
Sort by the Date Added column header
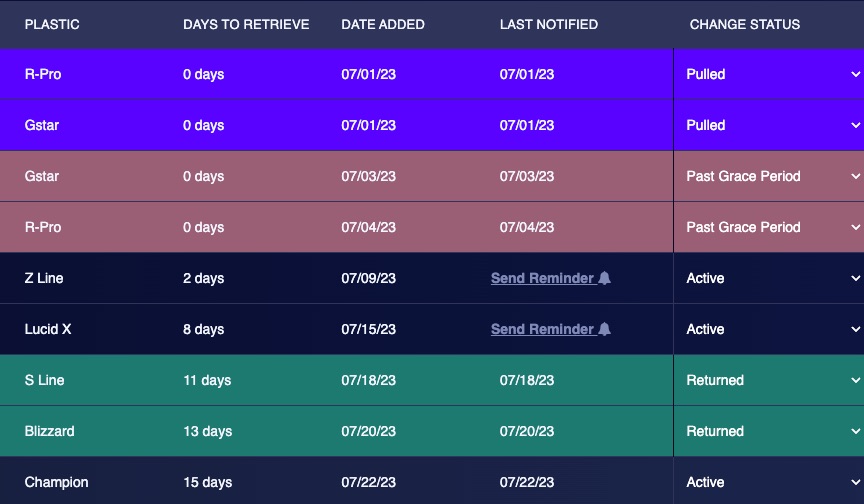pos(383,24)
